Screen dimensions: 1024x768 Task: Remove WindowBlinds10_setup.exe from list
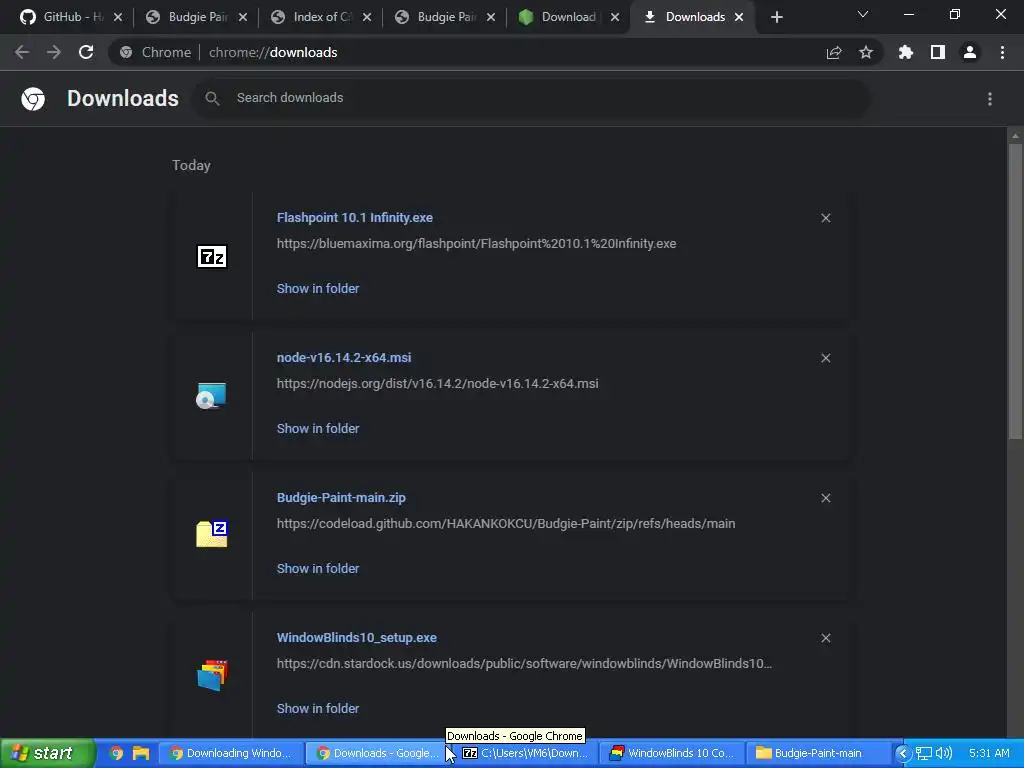coord(825,638)
